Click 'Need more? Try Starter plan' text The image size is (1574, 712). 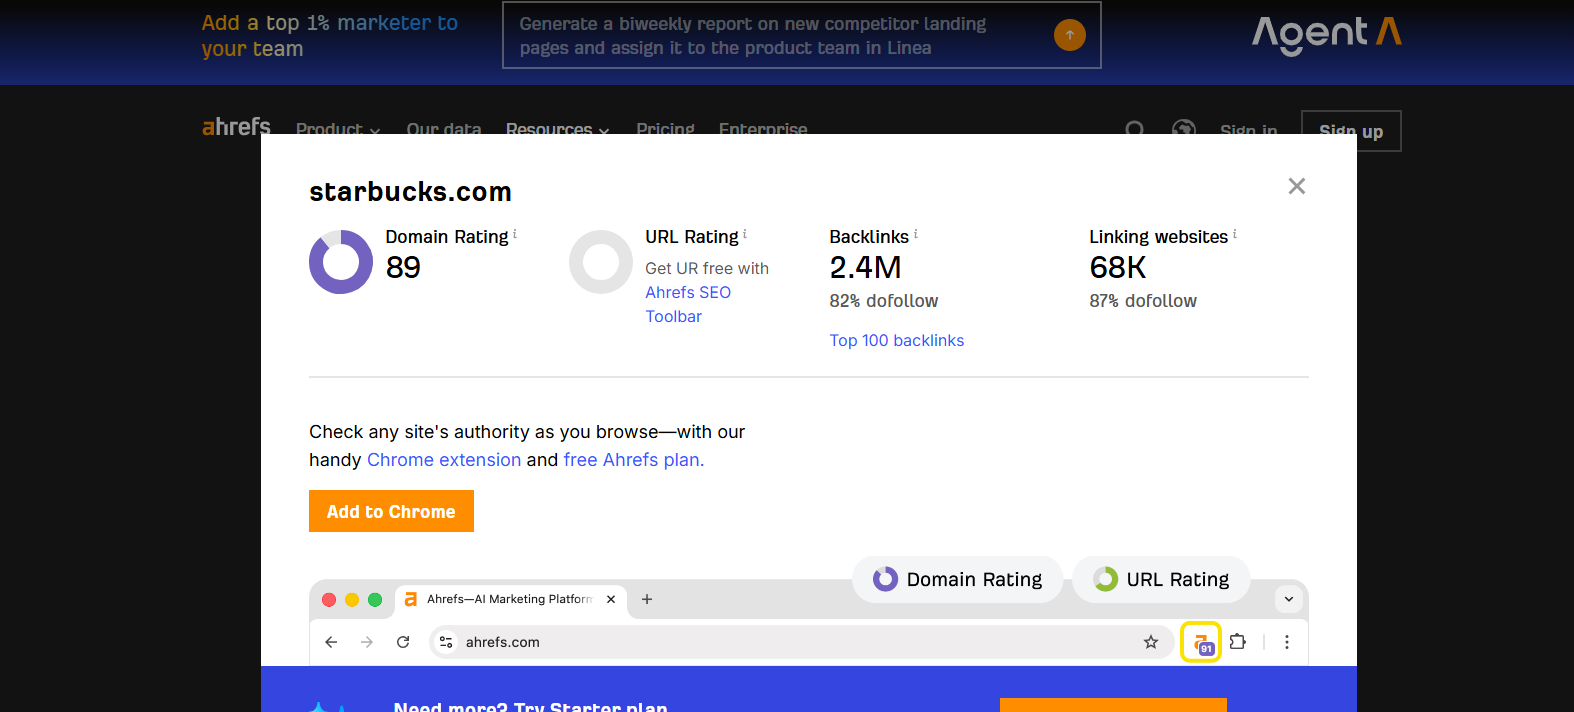(x=531, y=706)
